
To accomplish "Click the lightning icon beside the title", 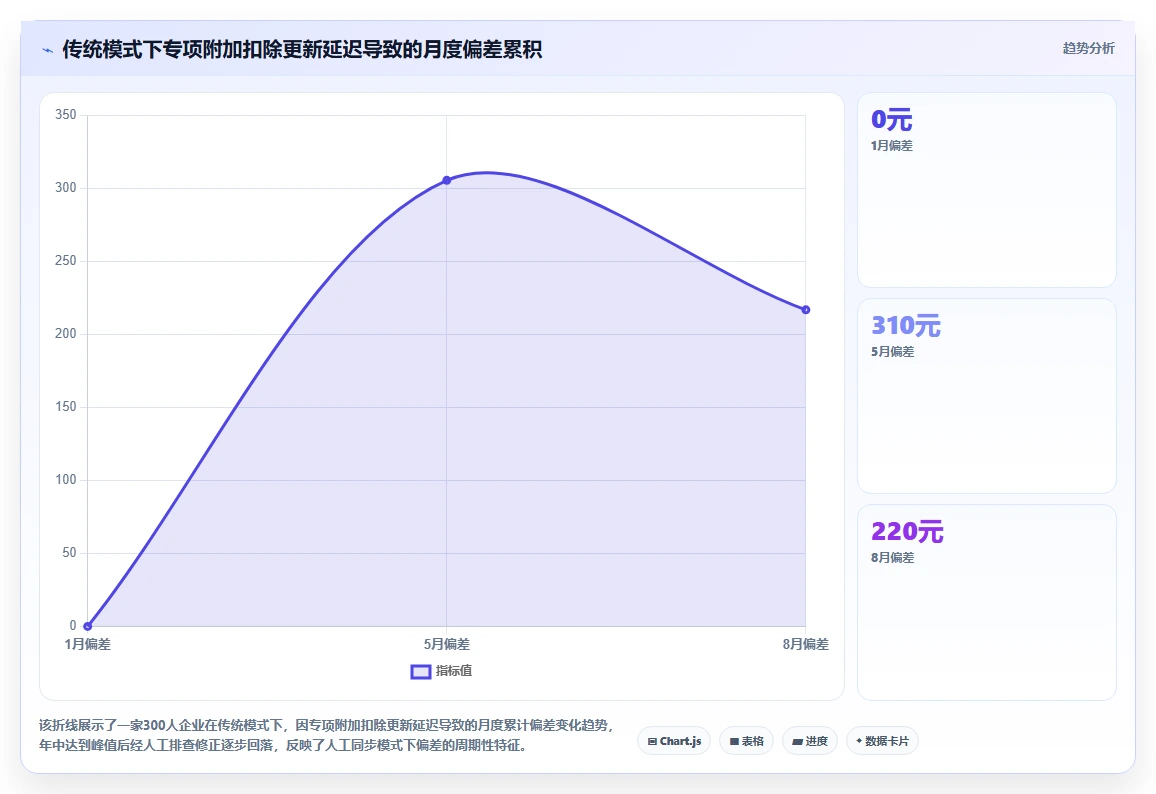I will click(48, 50).
